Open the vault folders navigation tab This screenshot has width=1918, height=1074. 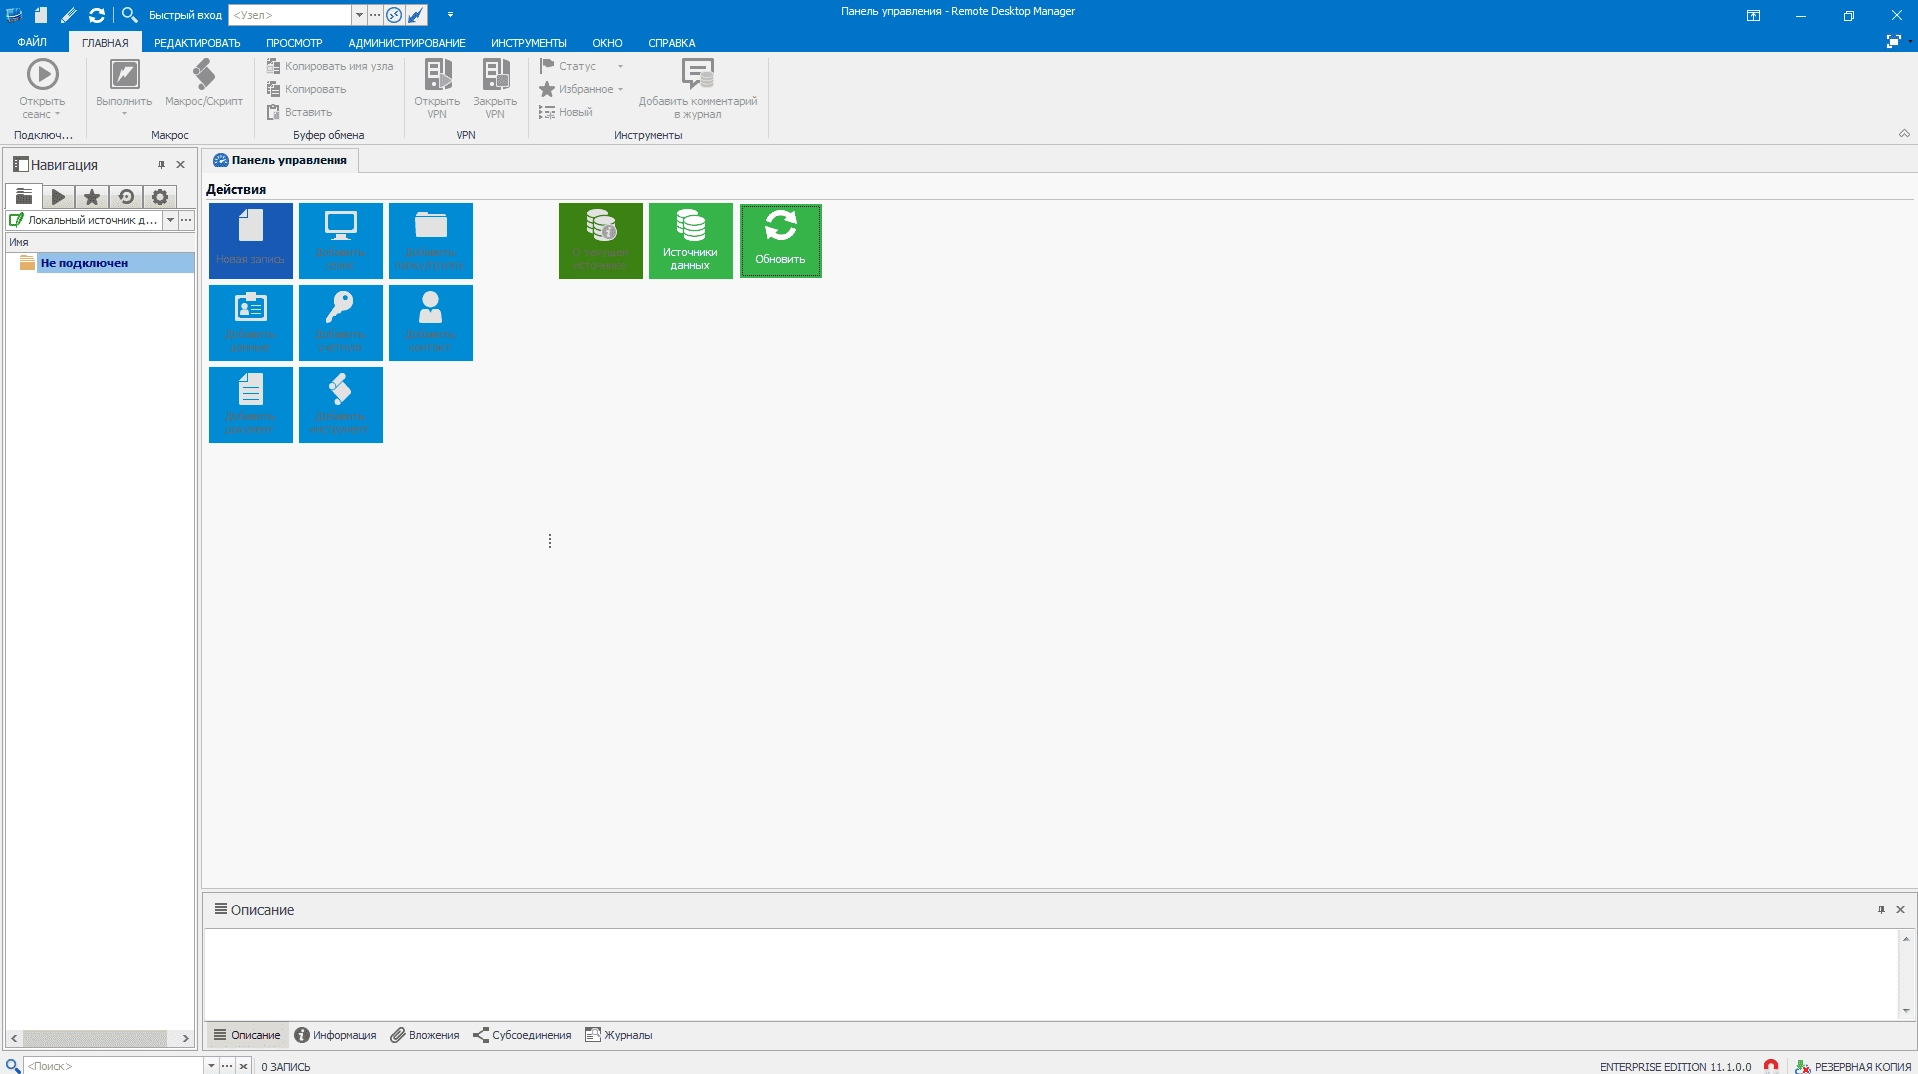click(x=24, y=197)
